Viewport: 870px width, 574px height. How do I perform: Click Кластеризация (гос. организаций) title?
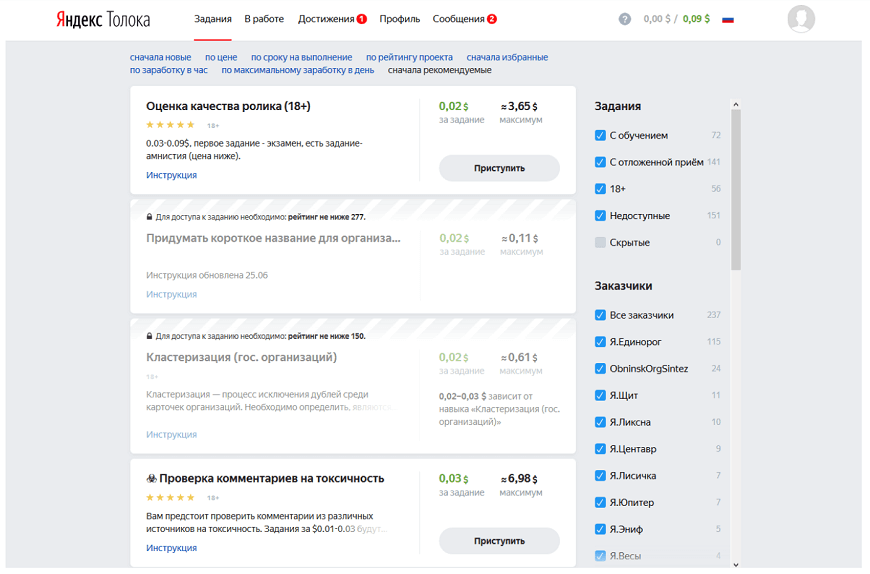point(241,357)
